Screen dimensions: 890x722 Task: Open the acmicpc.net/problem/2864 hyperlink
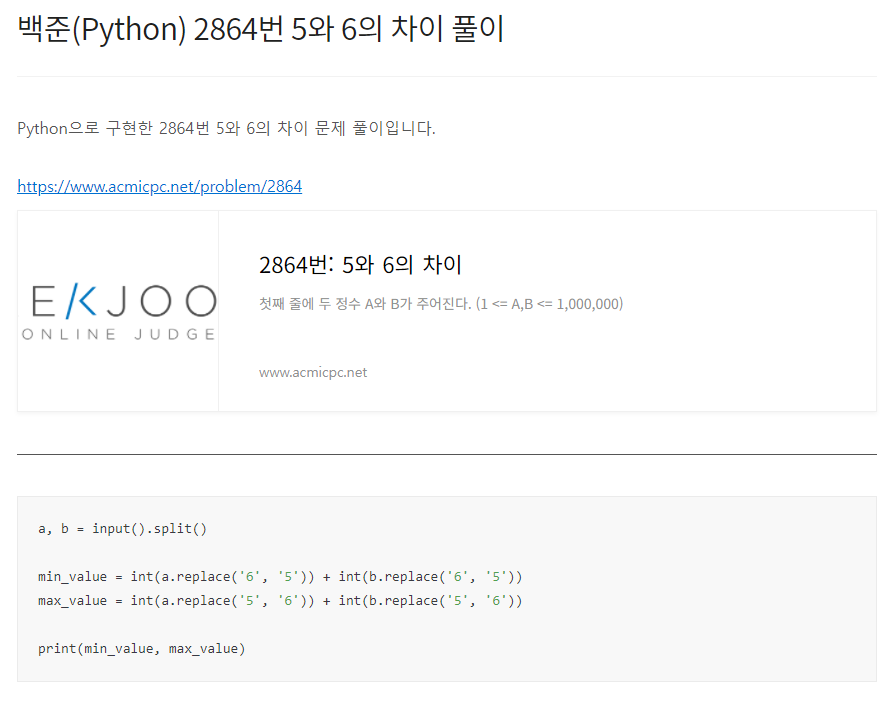click(x=159, y=186)
